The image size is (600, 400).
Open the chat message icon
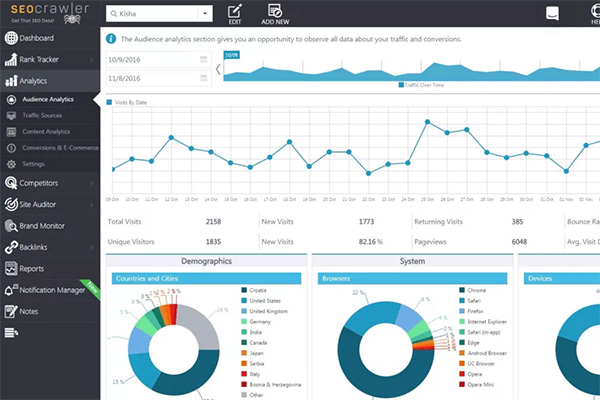click(x=553, y=12)
